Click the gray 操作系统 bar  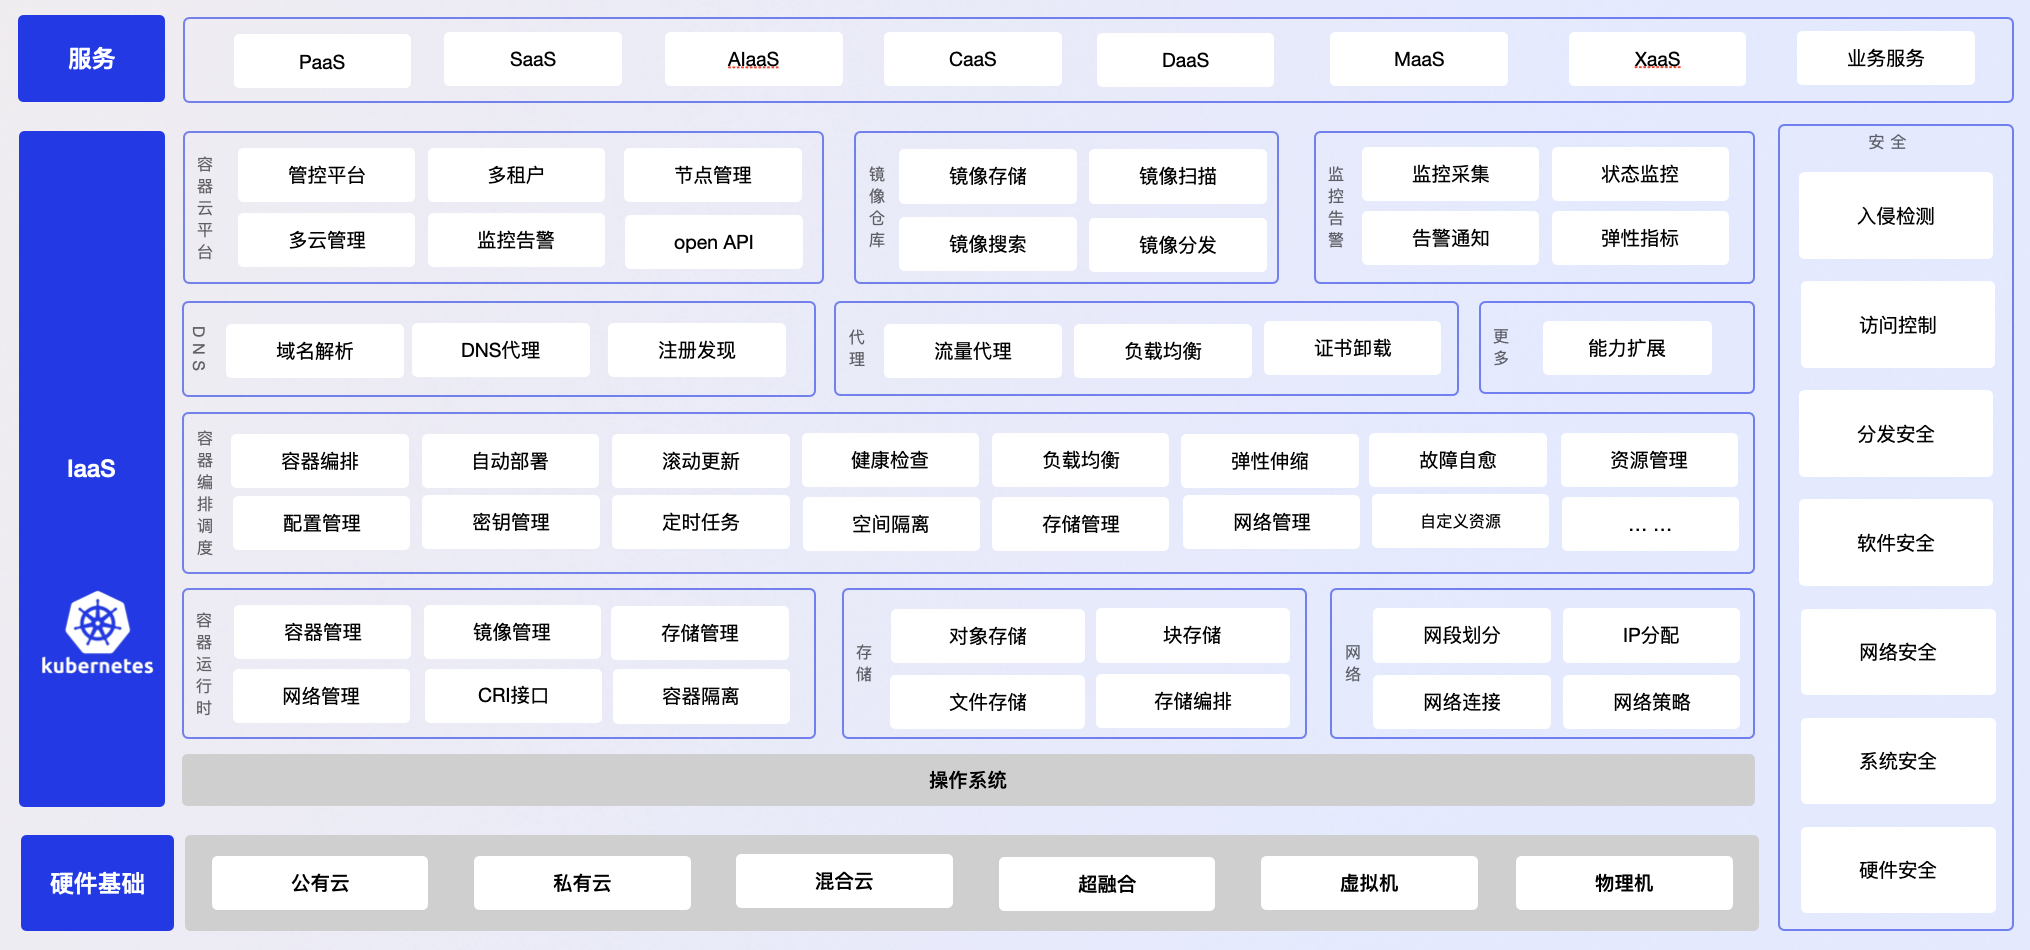pos(967,780)
